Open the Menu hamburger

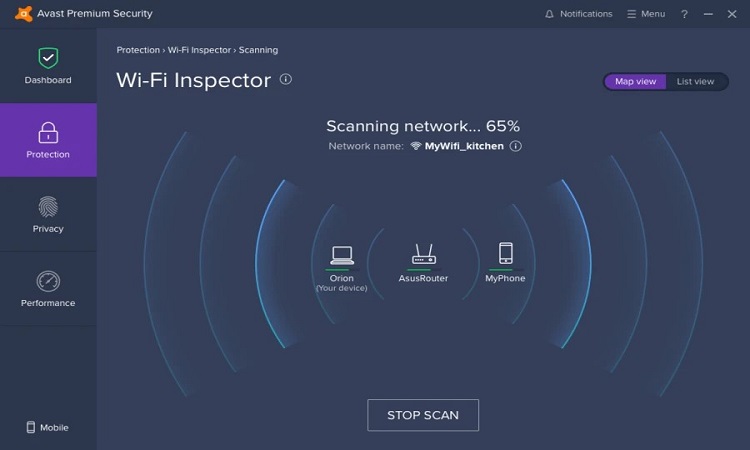click(645, 14)
